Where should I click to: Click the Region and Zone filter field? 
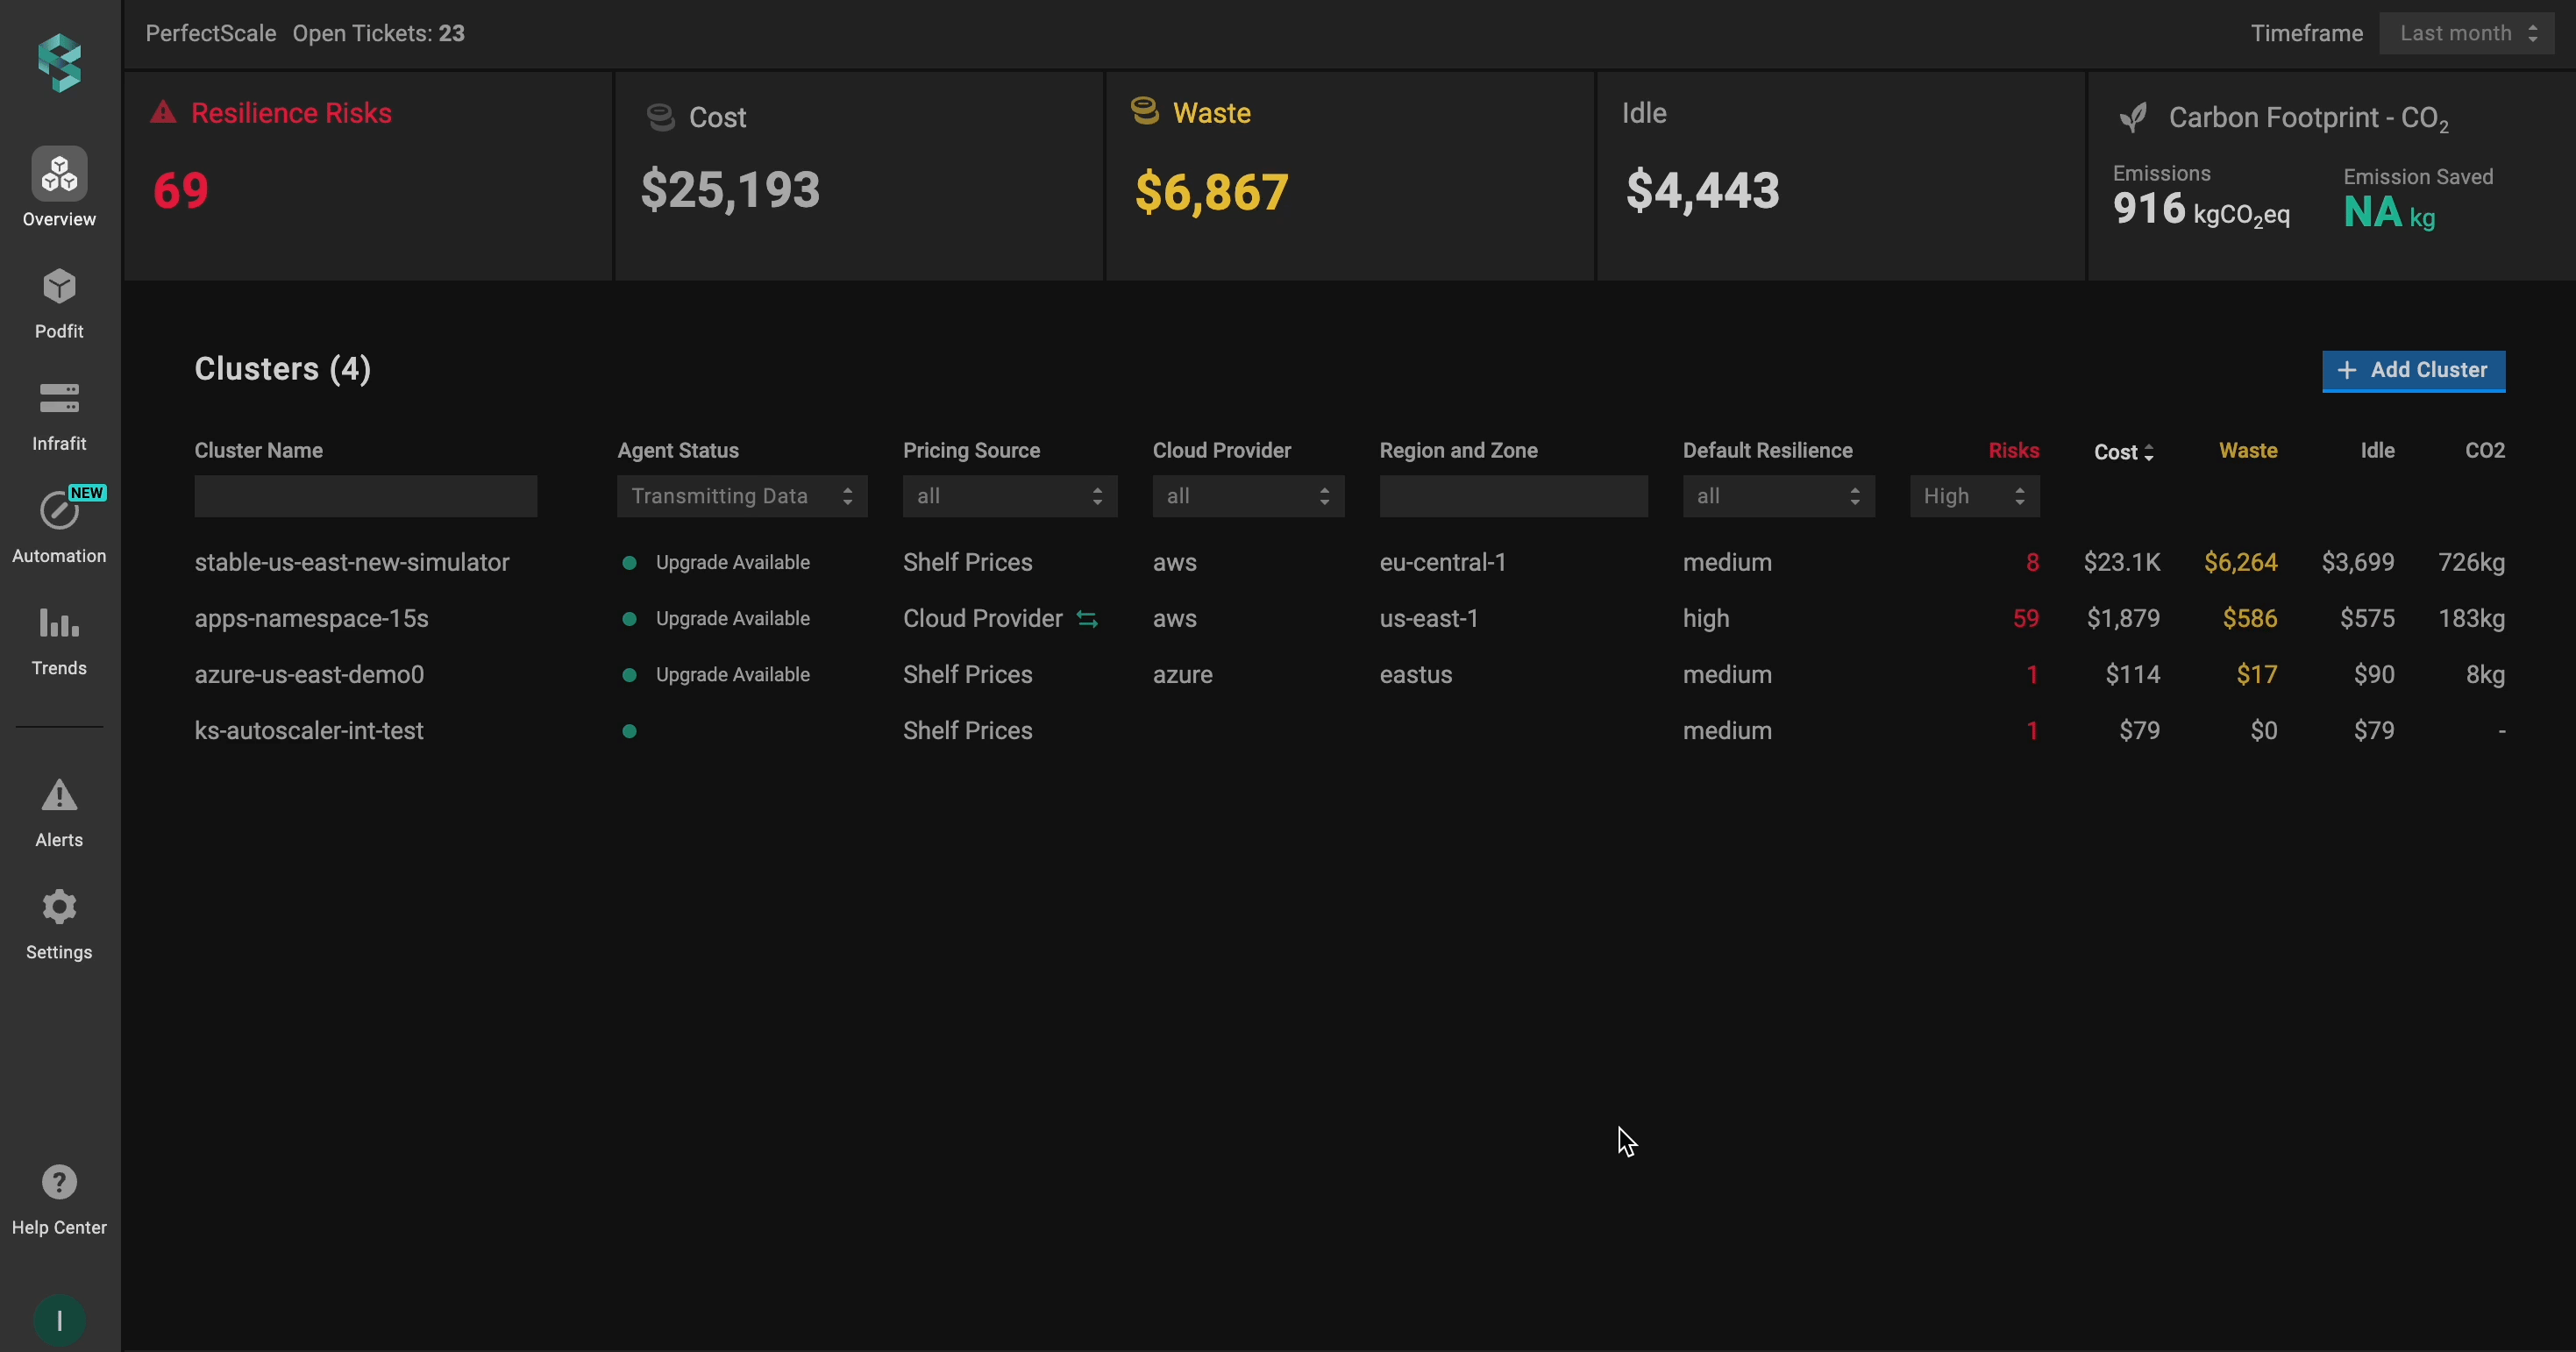point(1513,497)
